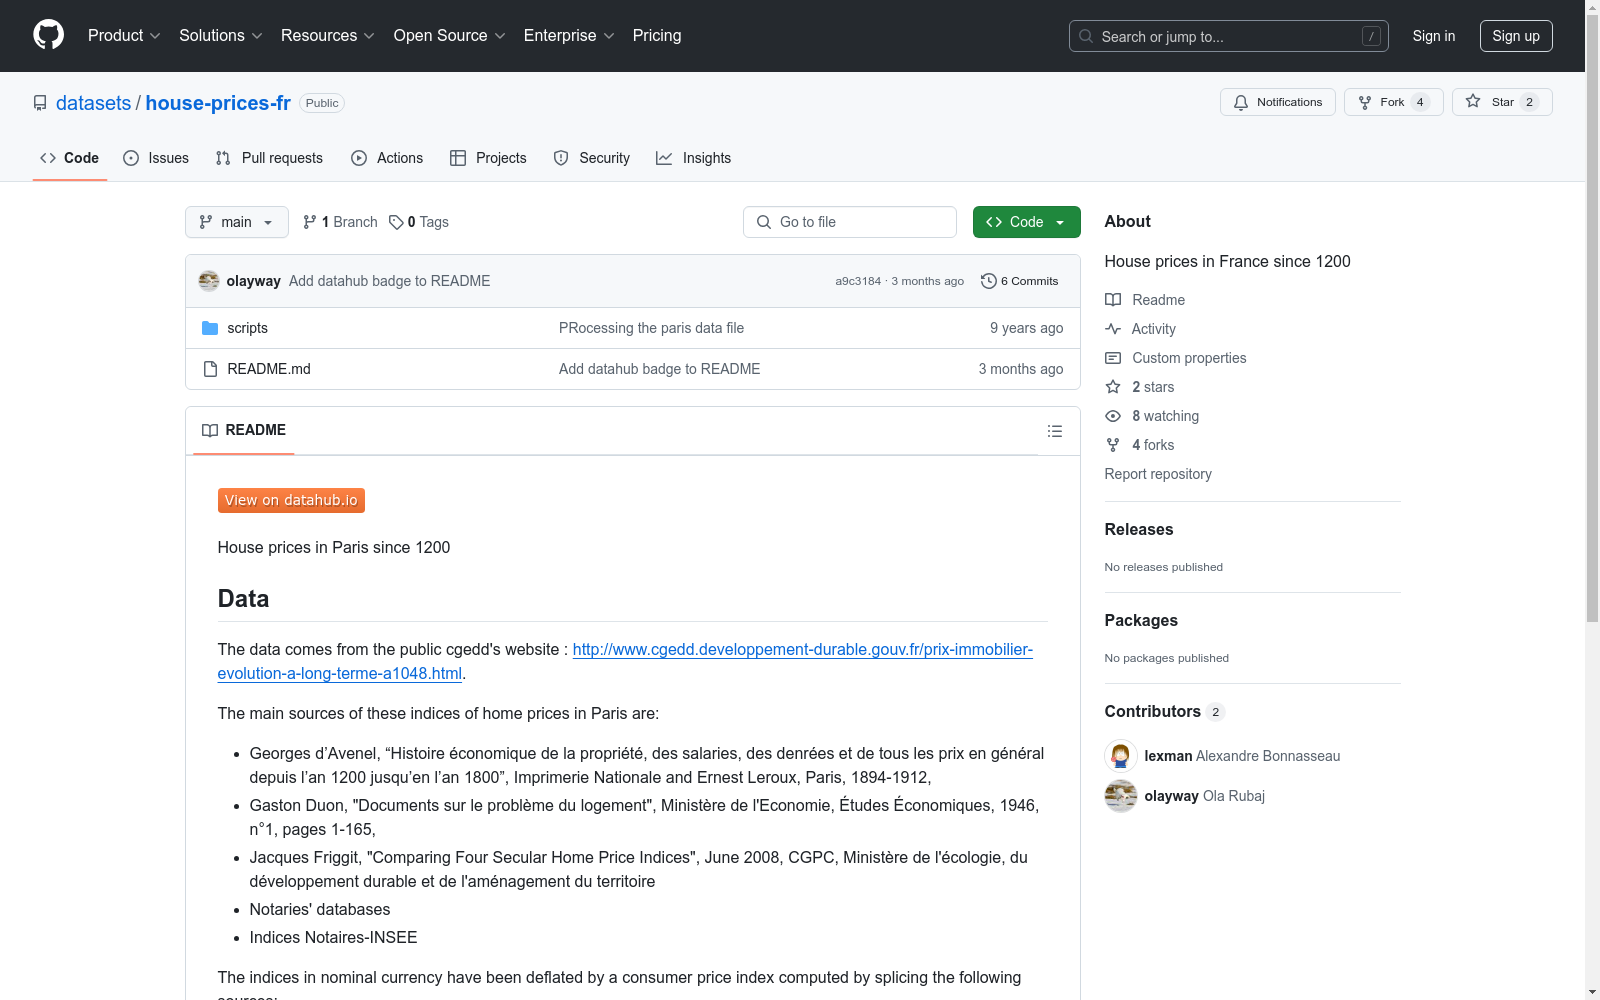The height and width of the screenshot is (1000, 1600).
Task: Go to Pricing page
Action: click(x=657, y=36)
